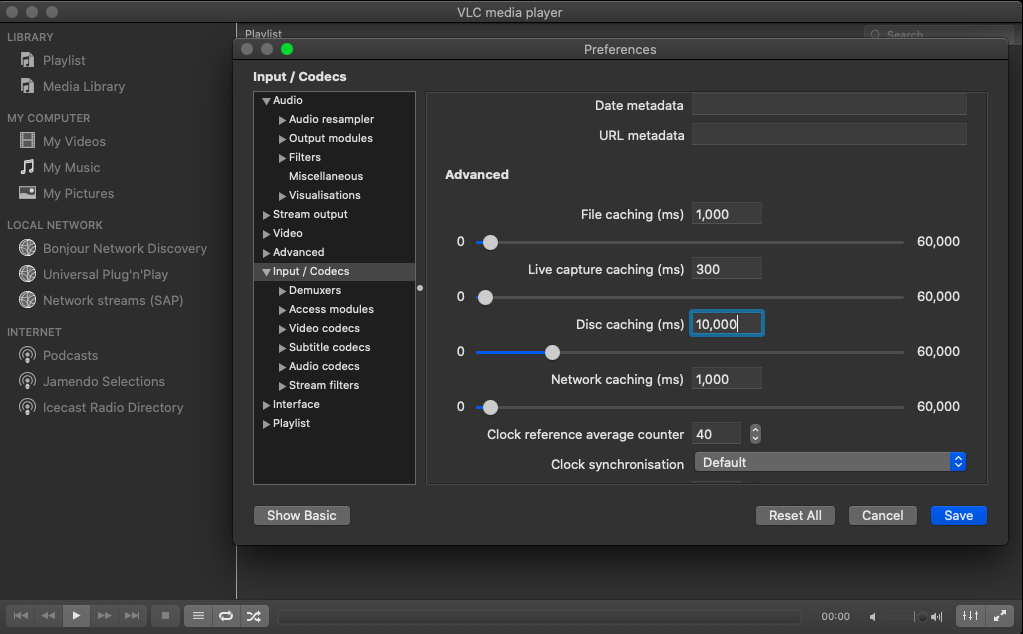The width and height of the screenshot is (1023, 634).
Task: Open Clock synchronisation dropdown
Action: point(830,462)
